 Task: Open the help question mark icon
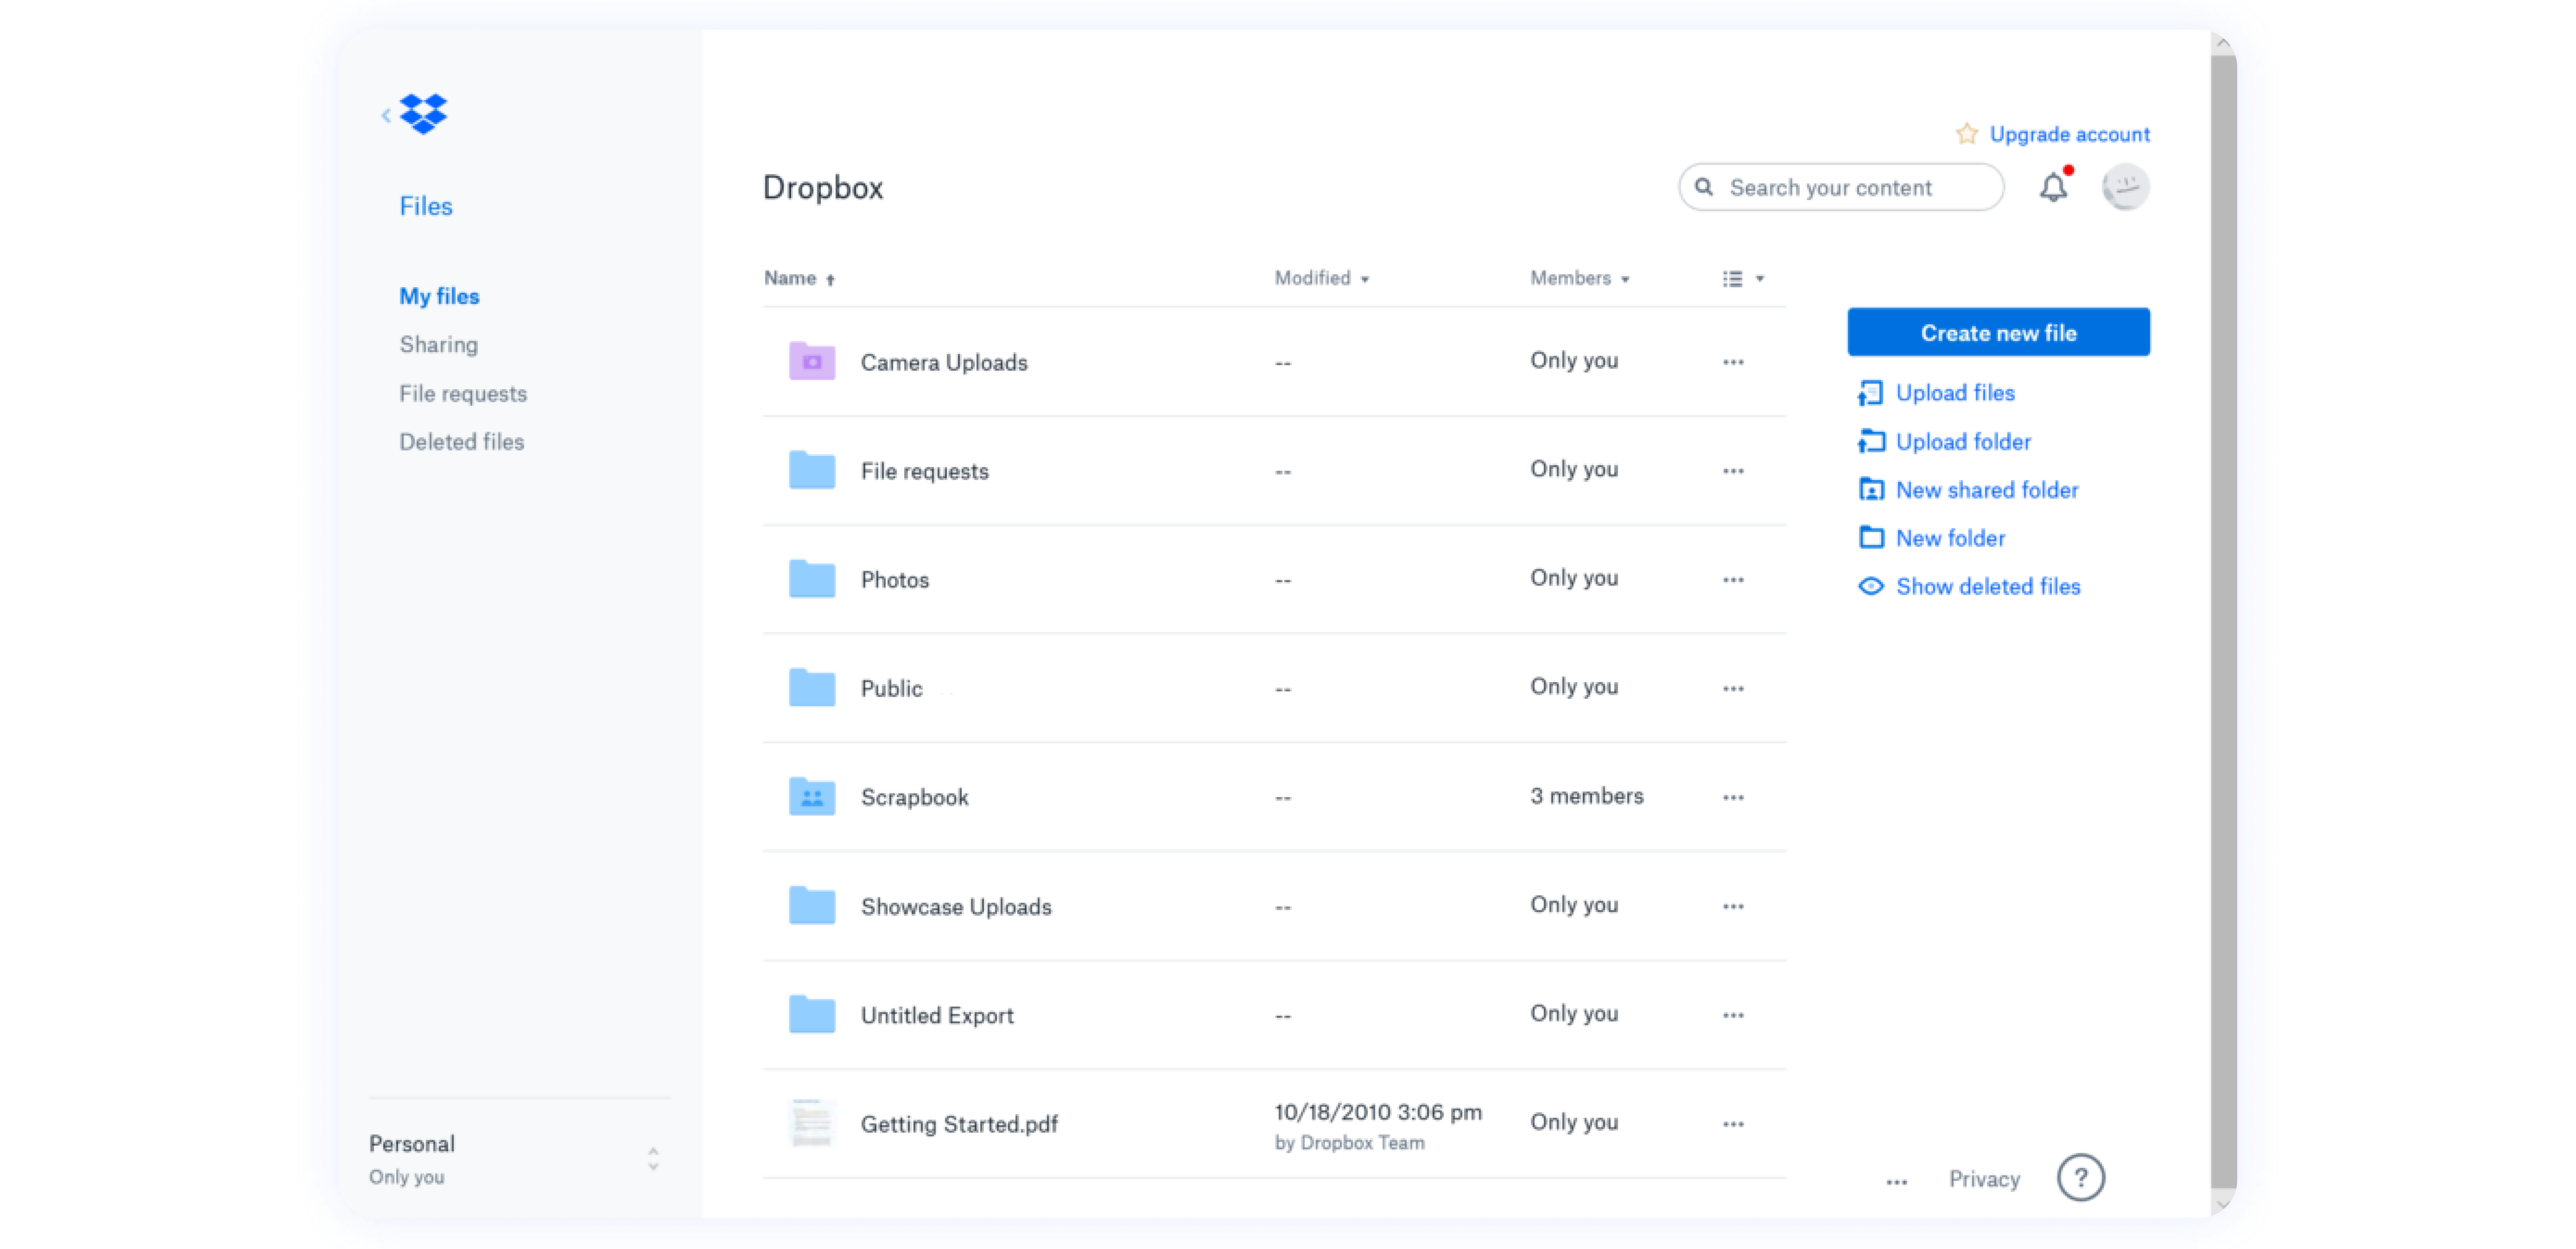[x=2081, y=1178]
